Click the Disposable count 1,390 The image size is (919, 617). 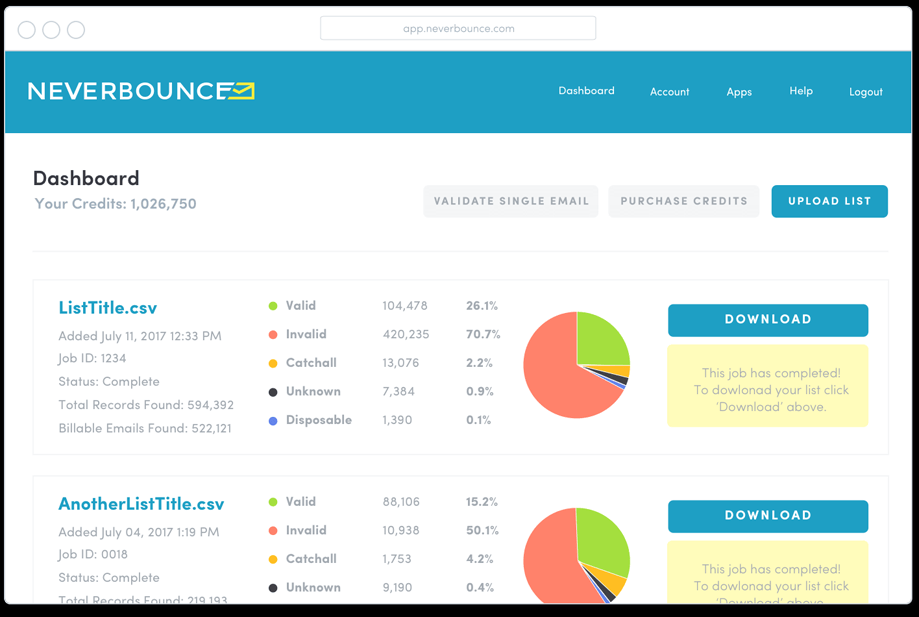click(397, 420)
